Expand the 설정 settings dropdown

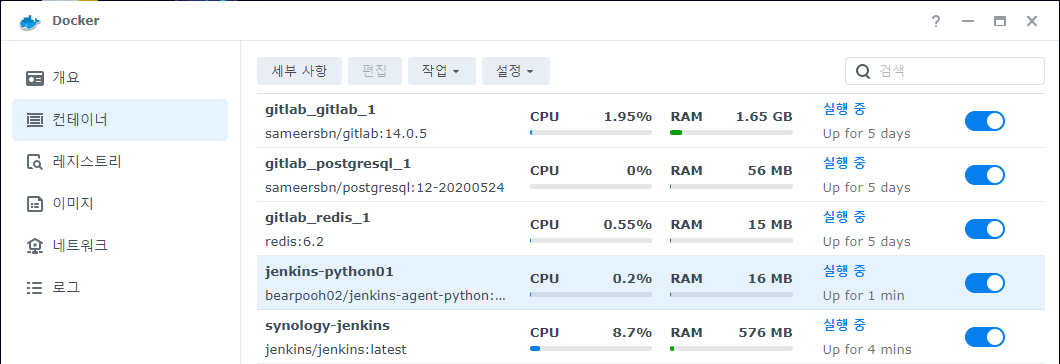click(515, 71)
